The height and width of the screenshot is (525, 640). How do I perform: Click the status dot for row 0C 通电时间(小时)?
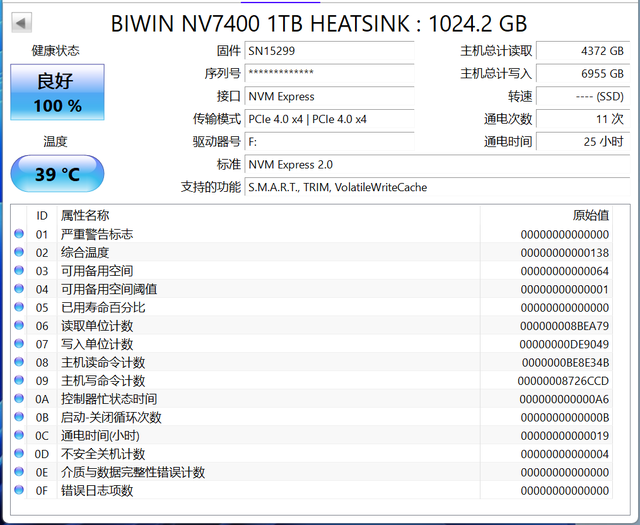[19, 435]
